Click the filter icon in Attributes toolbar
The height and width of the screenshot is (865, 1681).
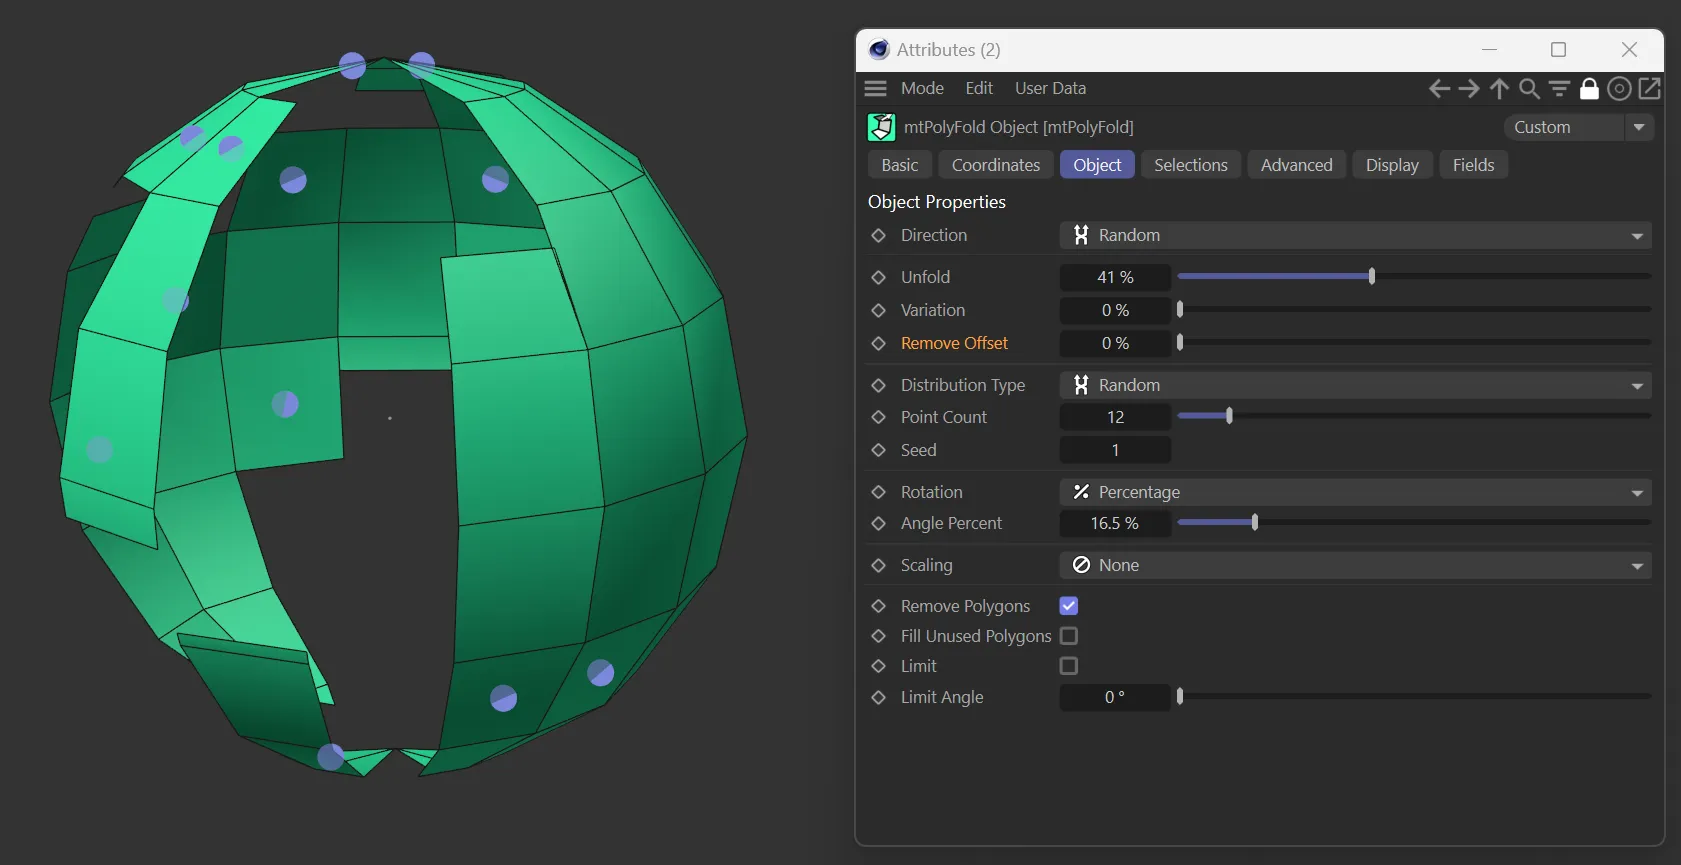tap(1559, 89)
